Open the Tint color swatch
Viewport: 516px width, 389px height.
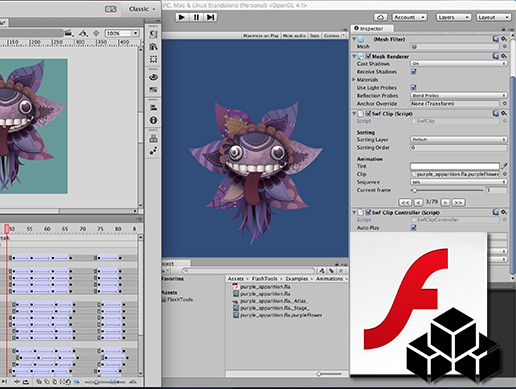(455, 166)
